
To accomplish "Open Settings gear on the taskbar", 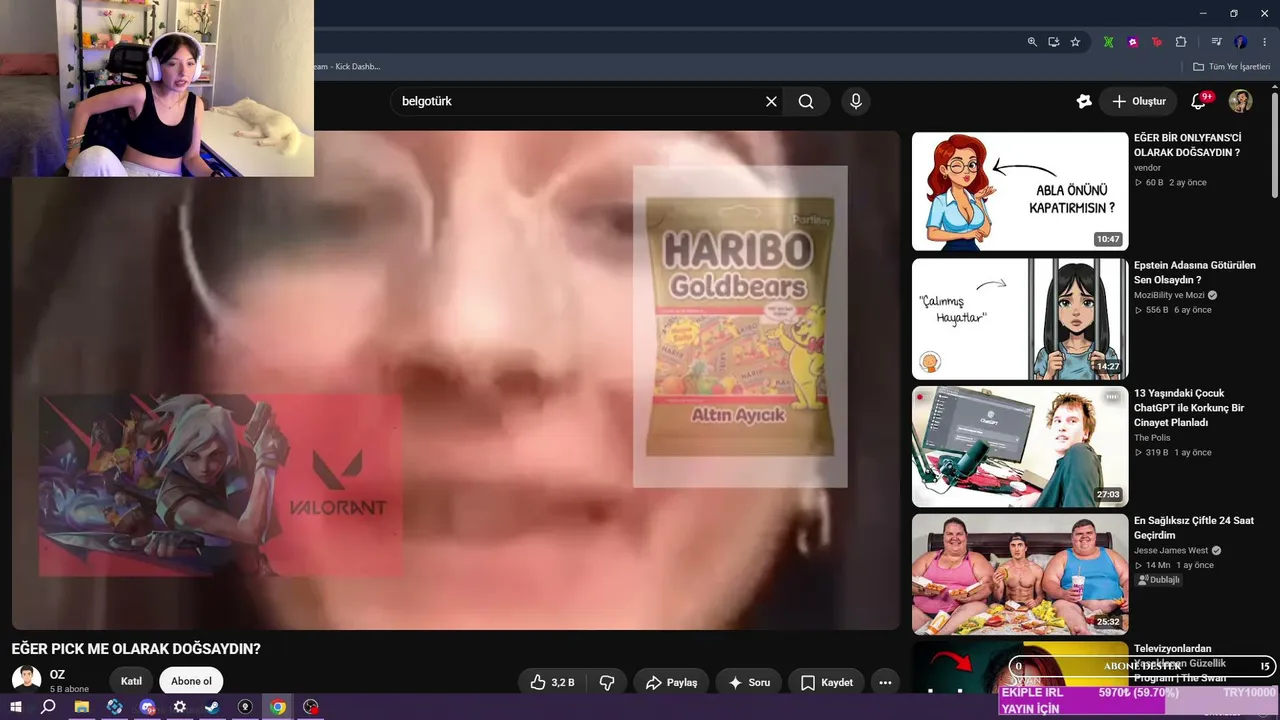I will [x=180, y=707].
